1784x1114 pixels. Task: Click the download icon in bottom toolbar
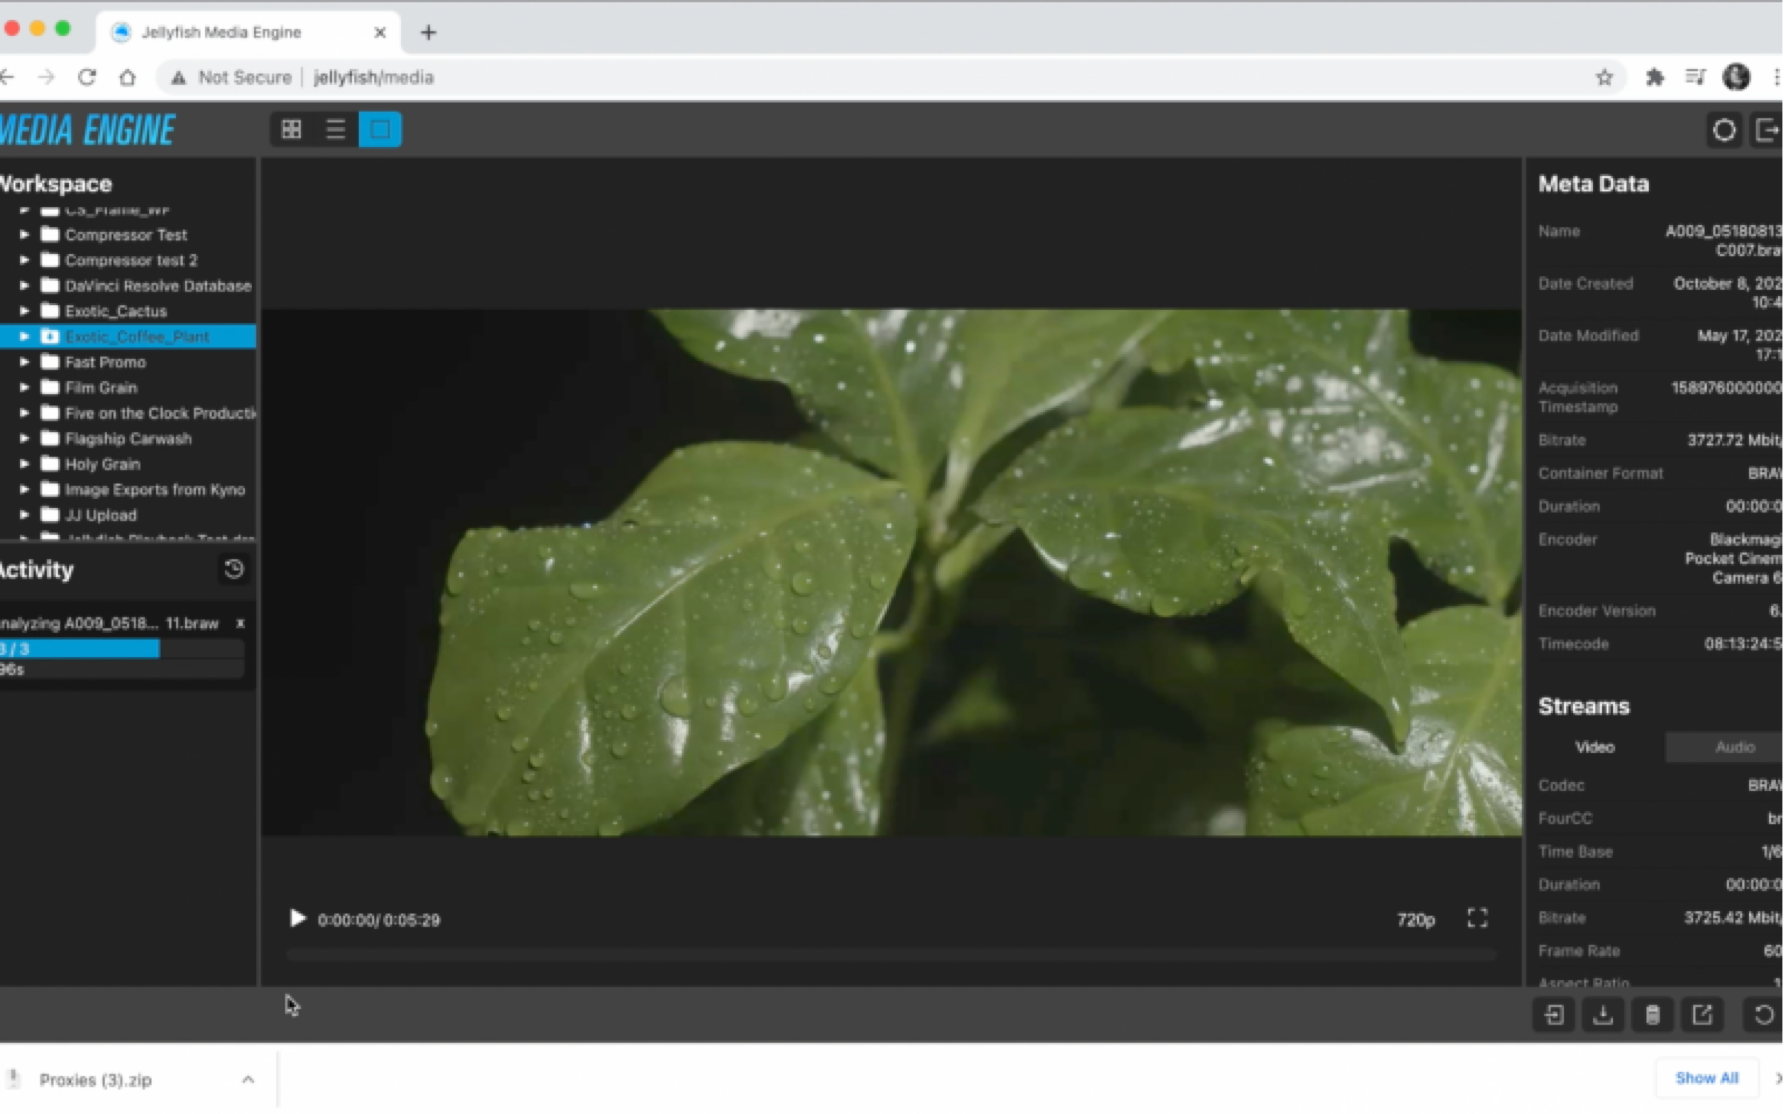point(1603,1015)
